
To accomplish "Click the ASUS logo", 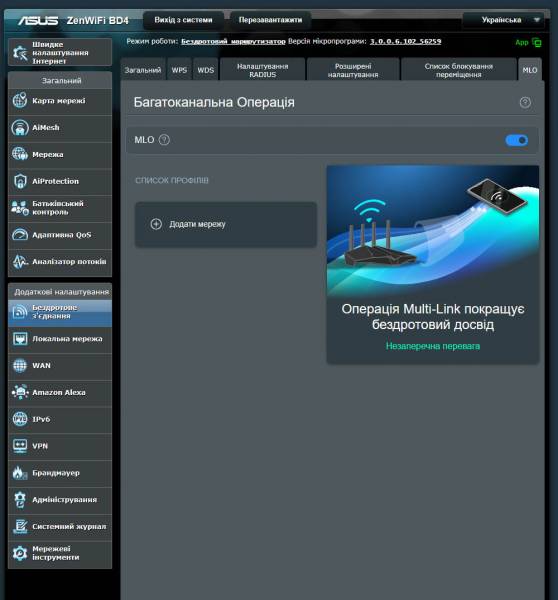I will pos(38,20).
